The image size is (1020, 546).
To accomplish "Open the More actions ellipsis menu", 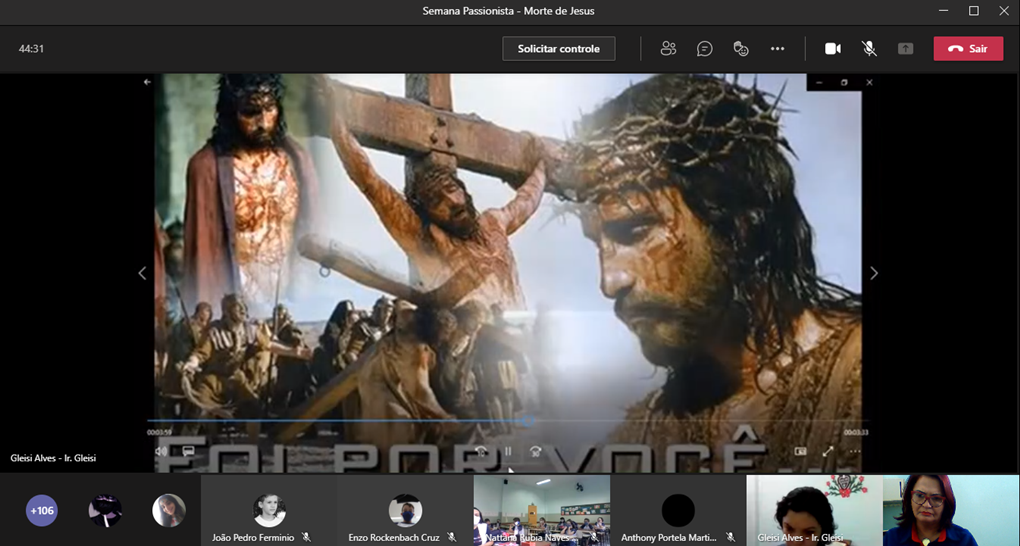I will click(x=777, y=49).
